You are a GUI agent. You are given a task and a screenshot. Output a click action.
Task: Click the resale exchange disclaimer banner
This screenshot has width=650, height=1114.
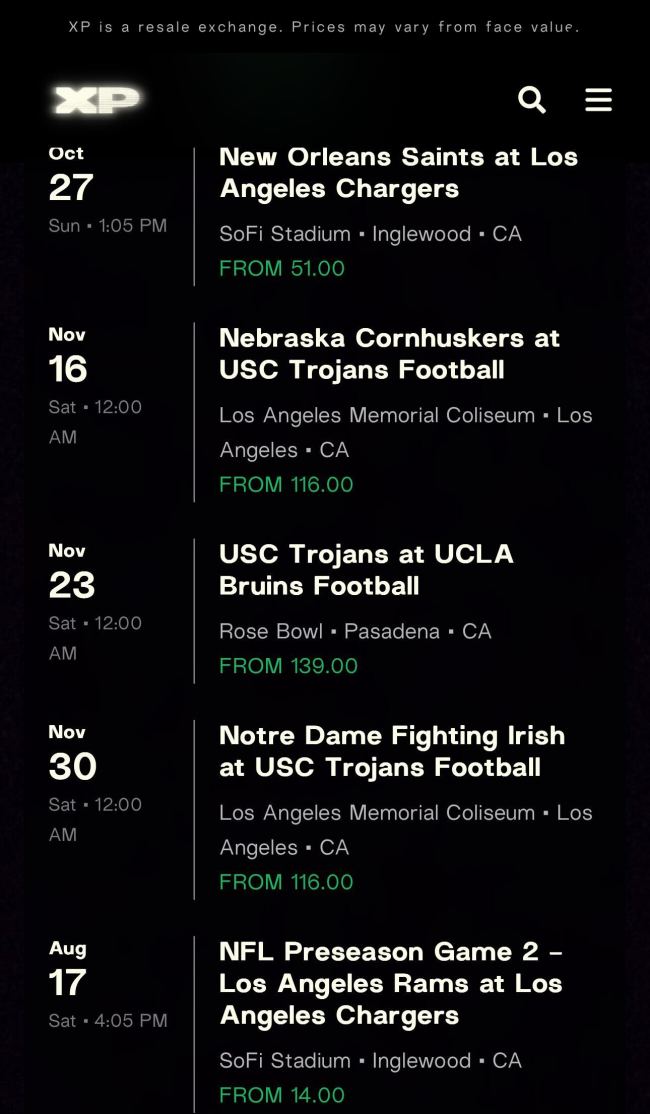(324, 27)
